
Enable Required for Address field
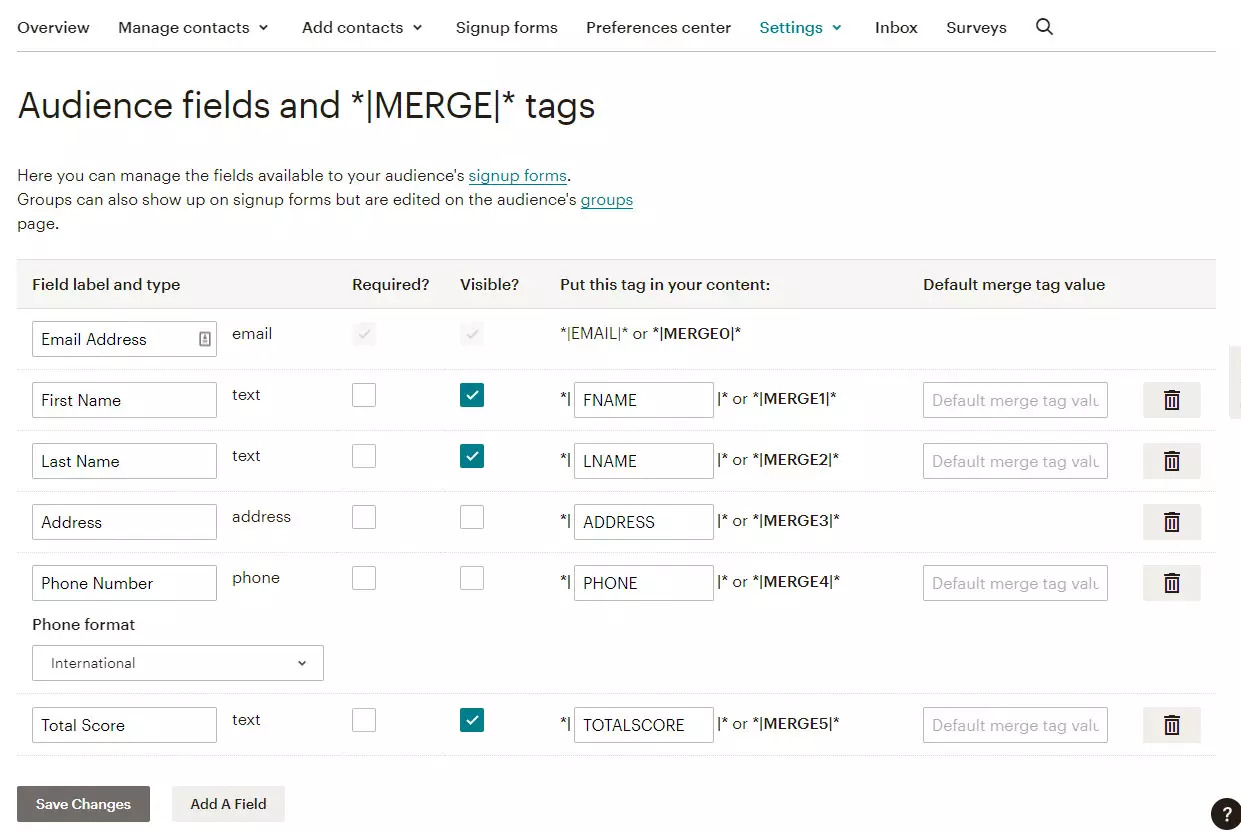click(364, 517)
